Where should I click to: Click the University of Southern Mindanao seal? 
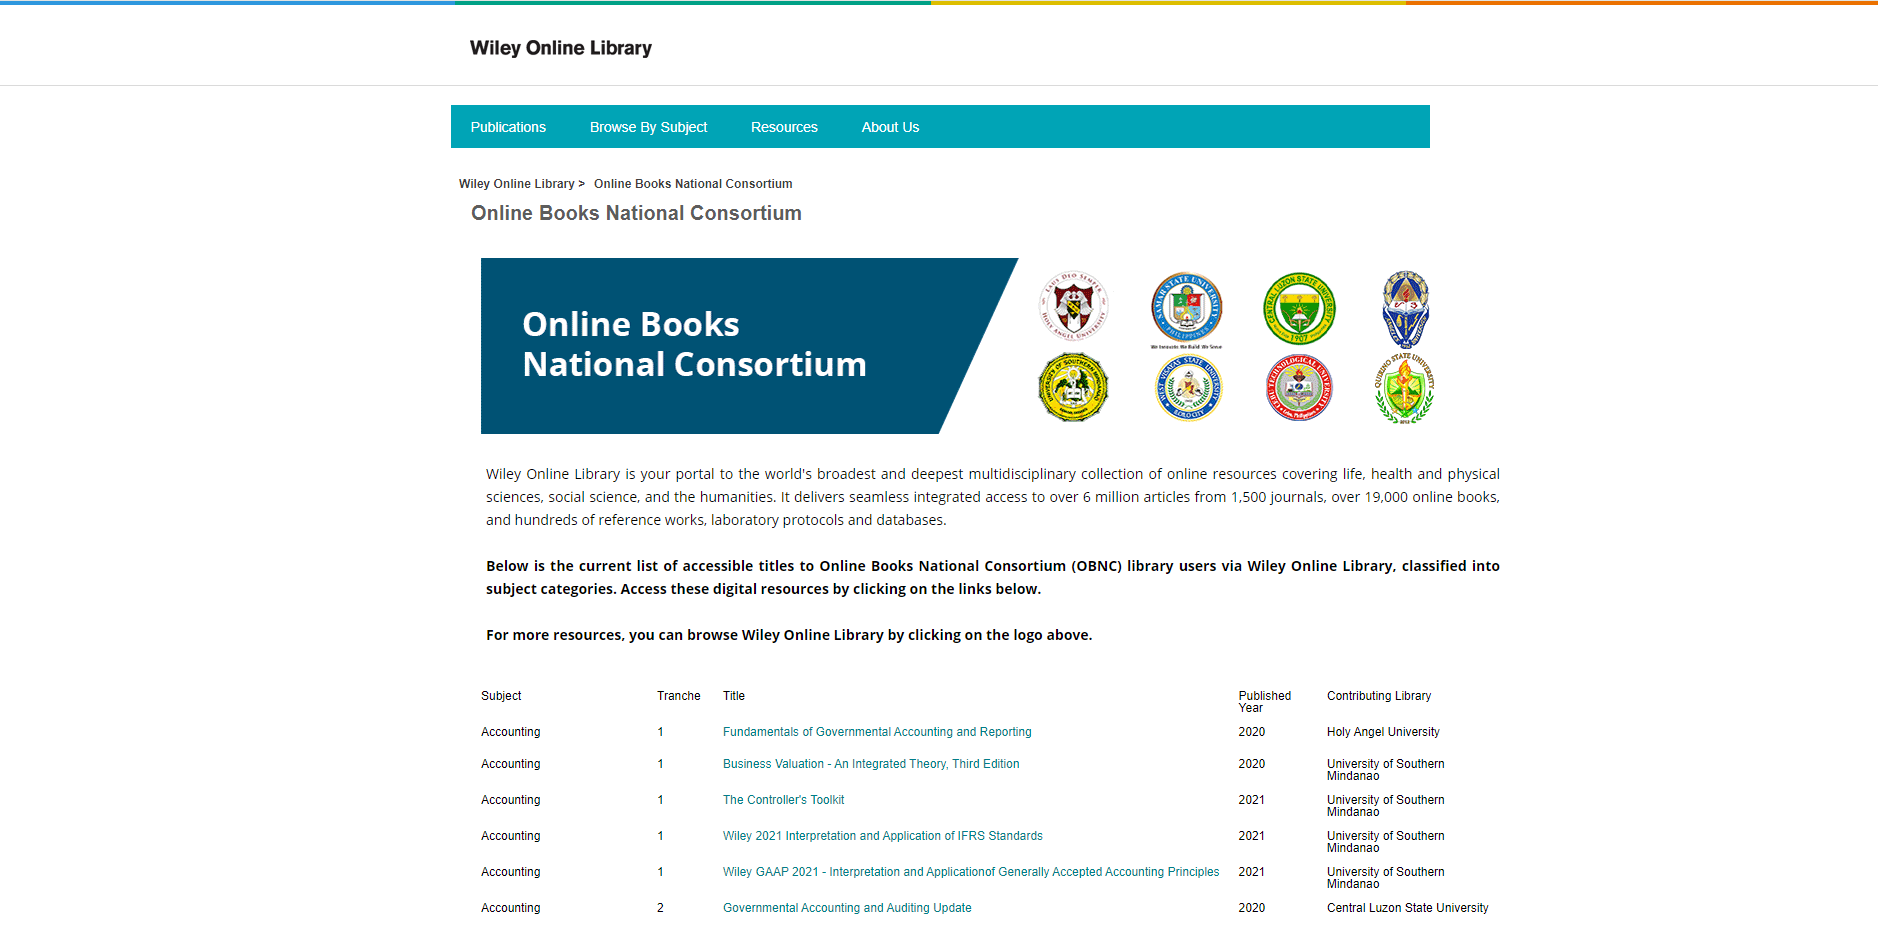[1074, 387]
